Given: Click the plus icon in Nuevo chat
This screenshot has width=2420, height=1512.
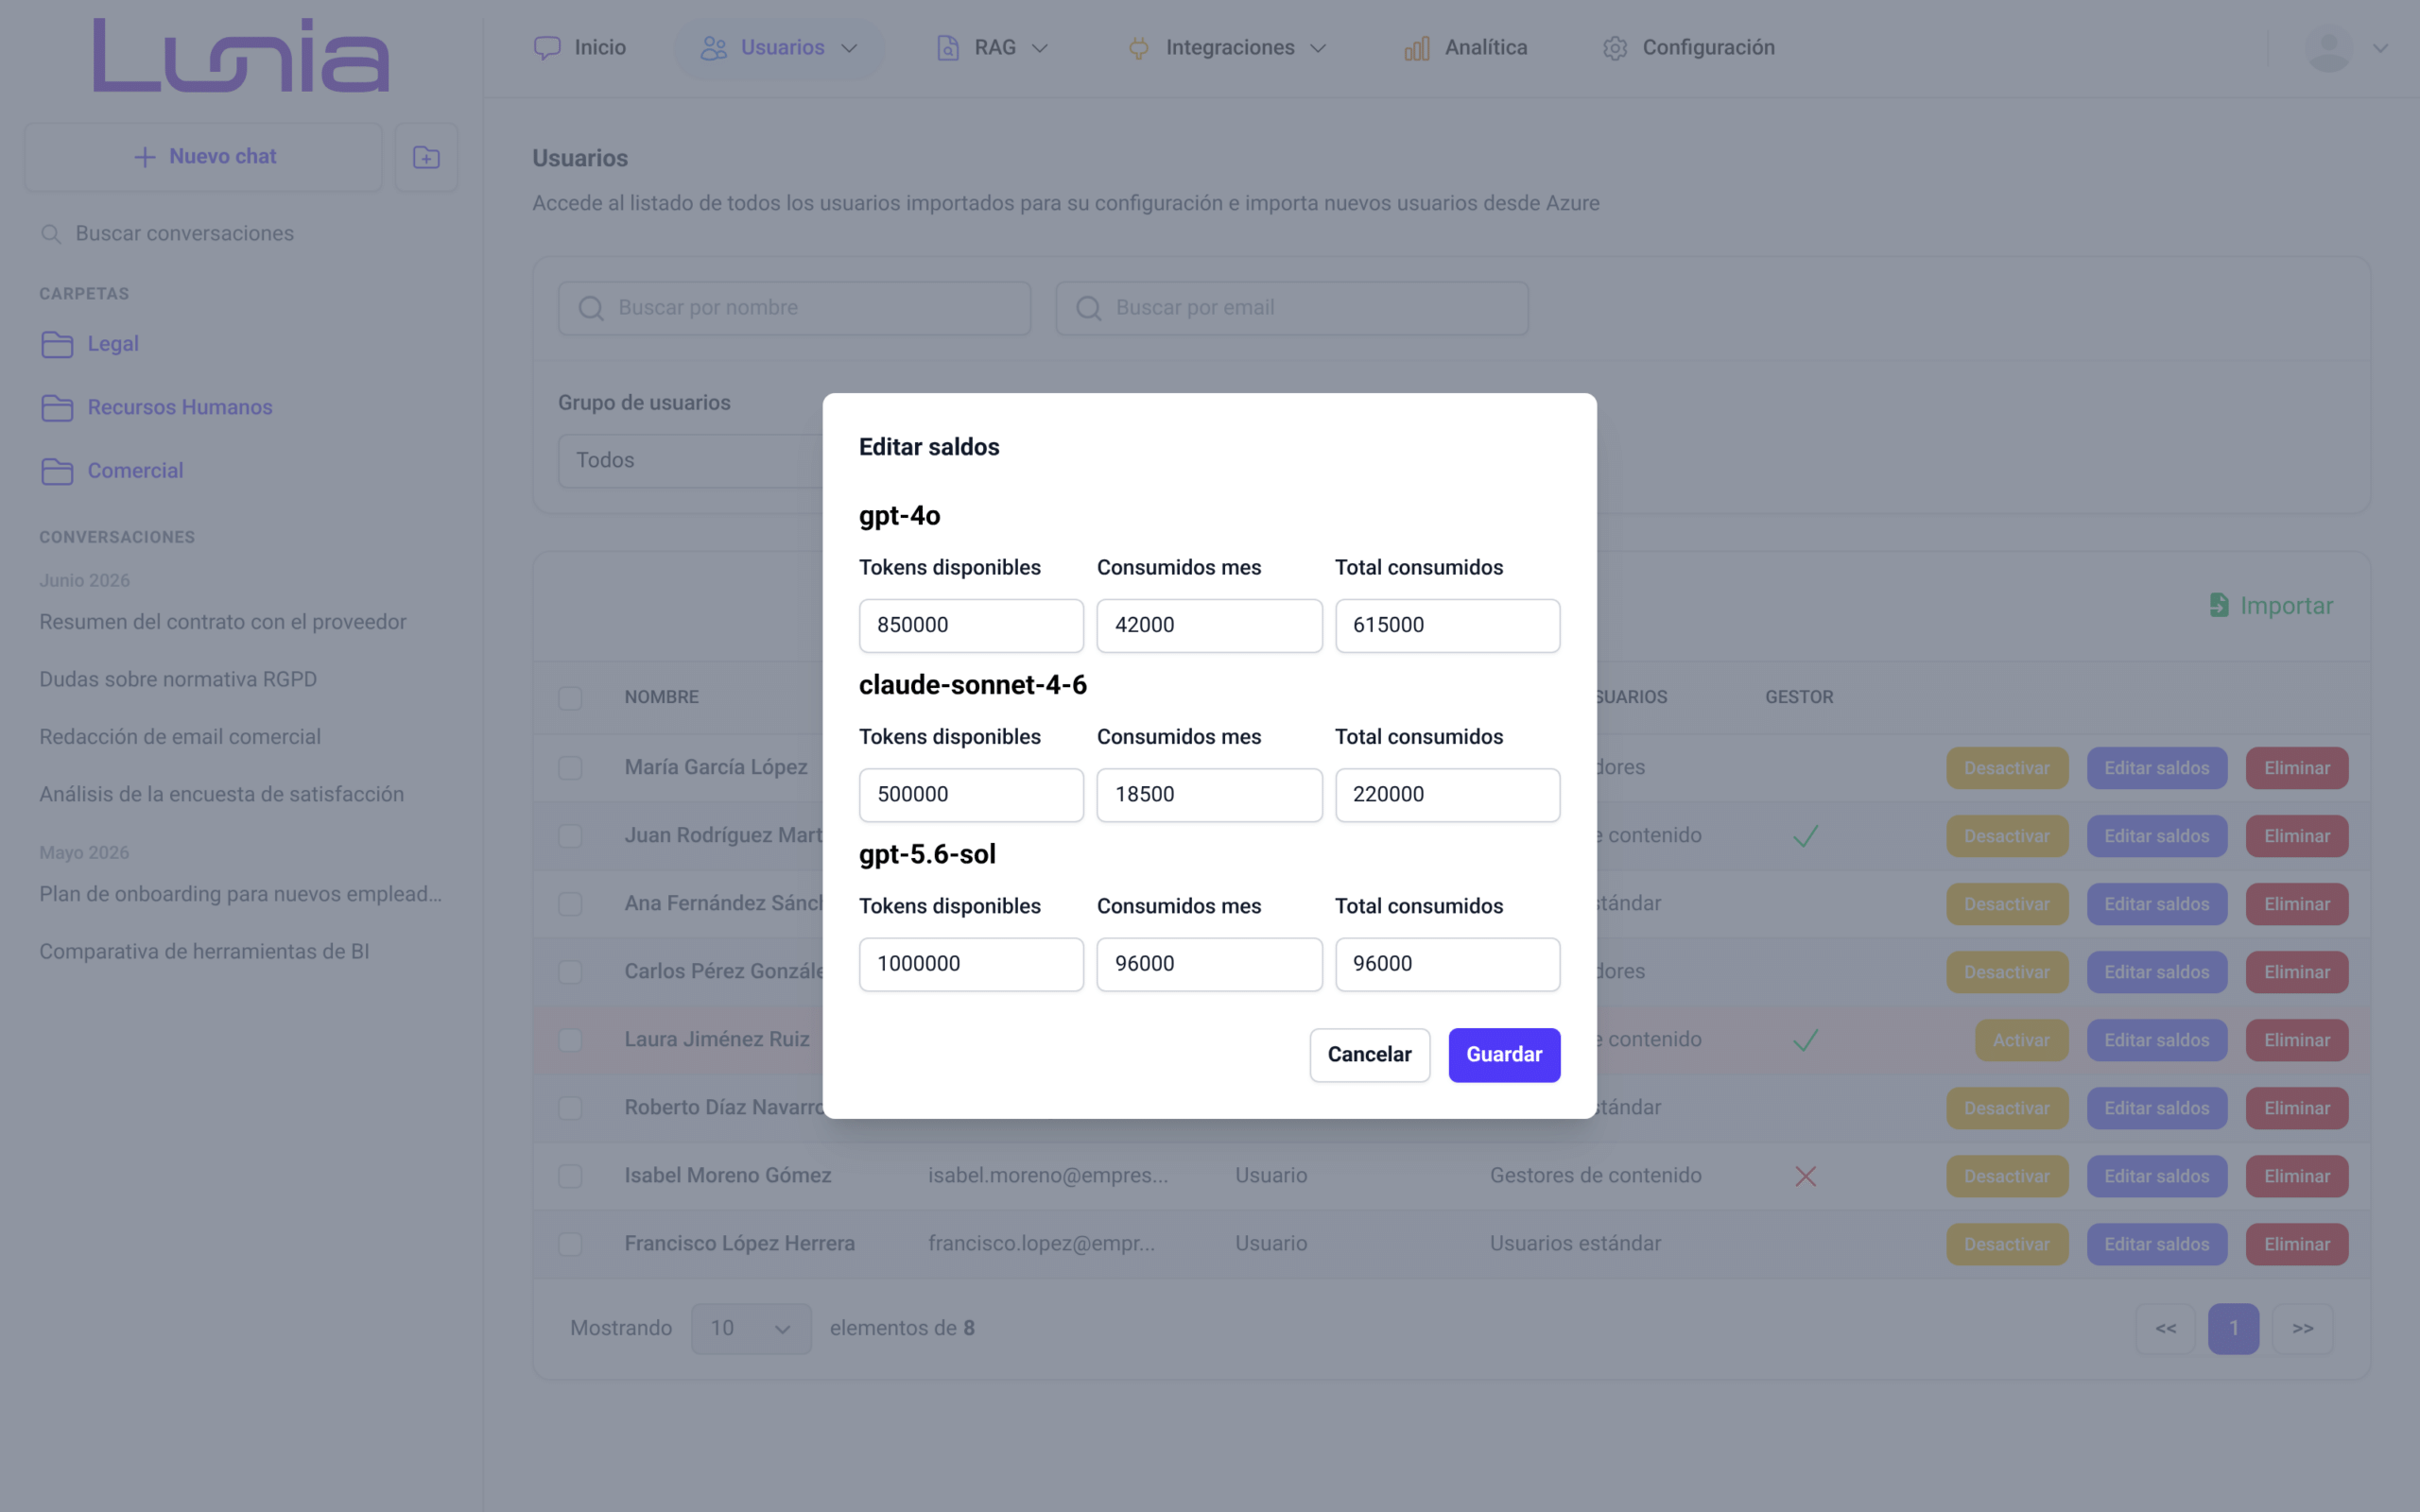Looking at the screenshot, I should 145,157.
